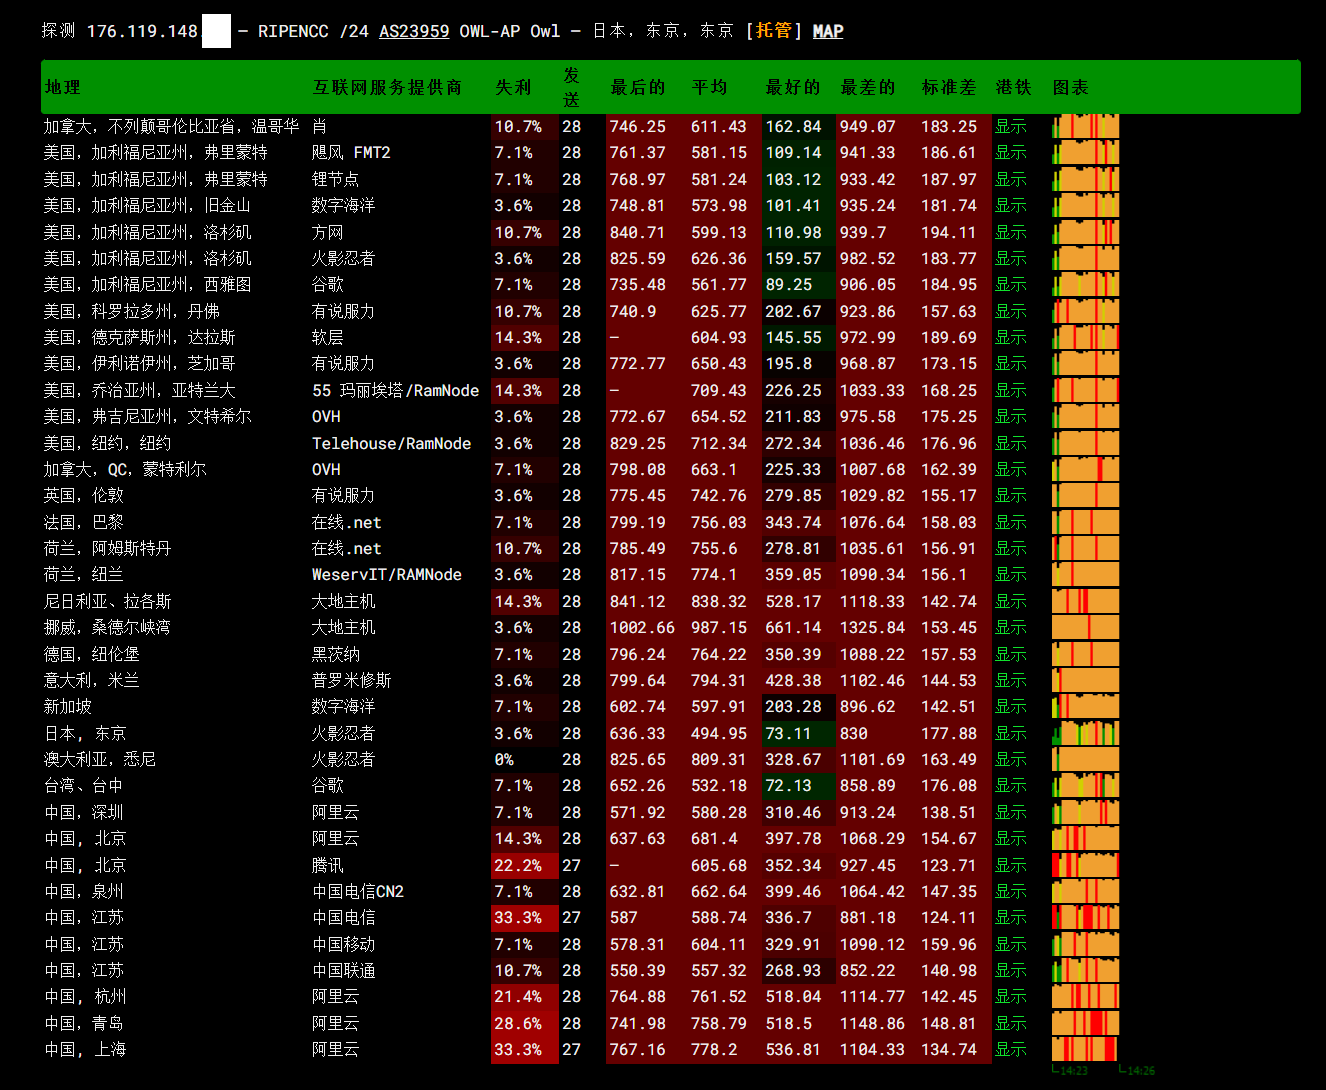
Task: Select the 22.2% loss cell for 腾讯
Action: (x=525, y=865)
